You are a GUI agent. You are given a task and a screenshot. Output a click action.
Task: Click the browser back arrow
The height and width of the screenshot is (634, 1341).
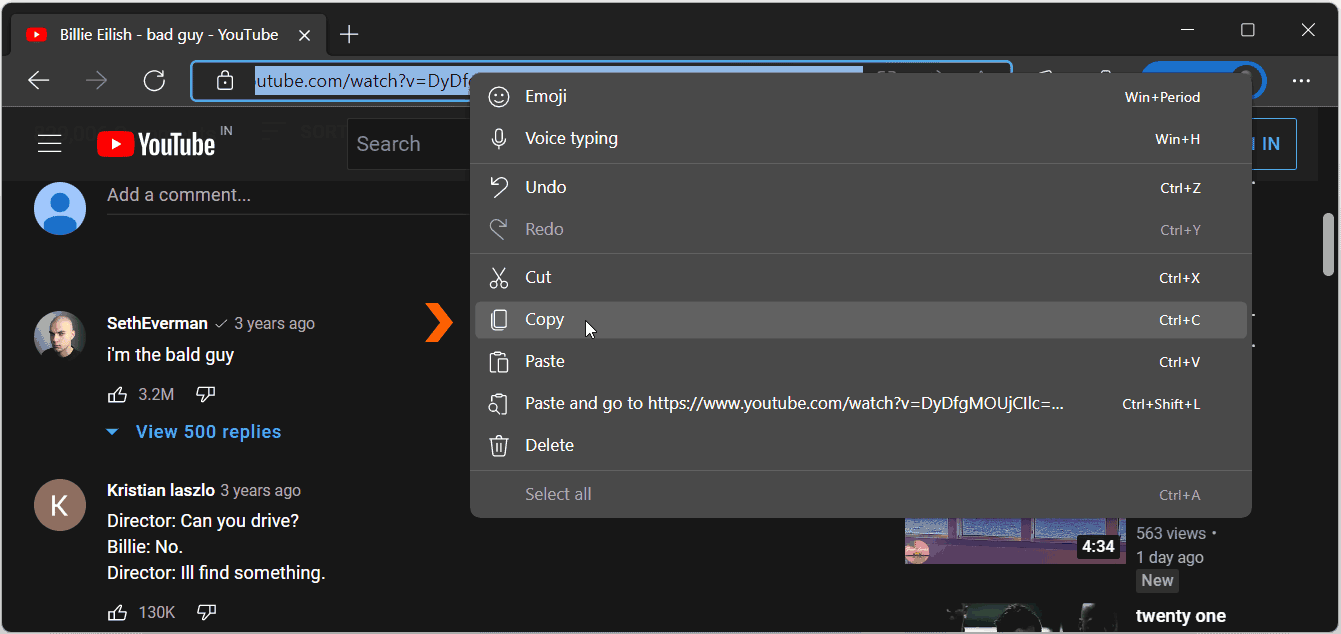(x=38, y=81)
